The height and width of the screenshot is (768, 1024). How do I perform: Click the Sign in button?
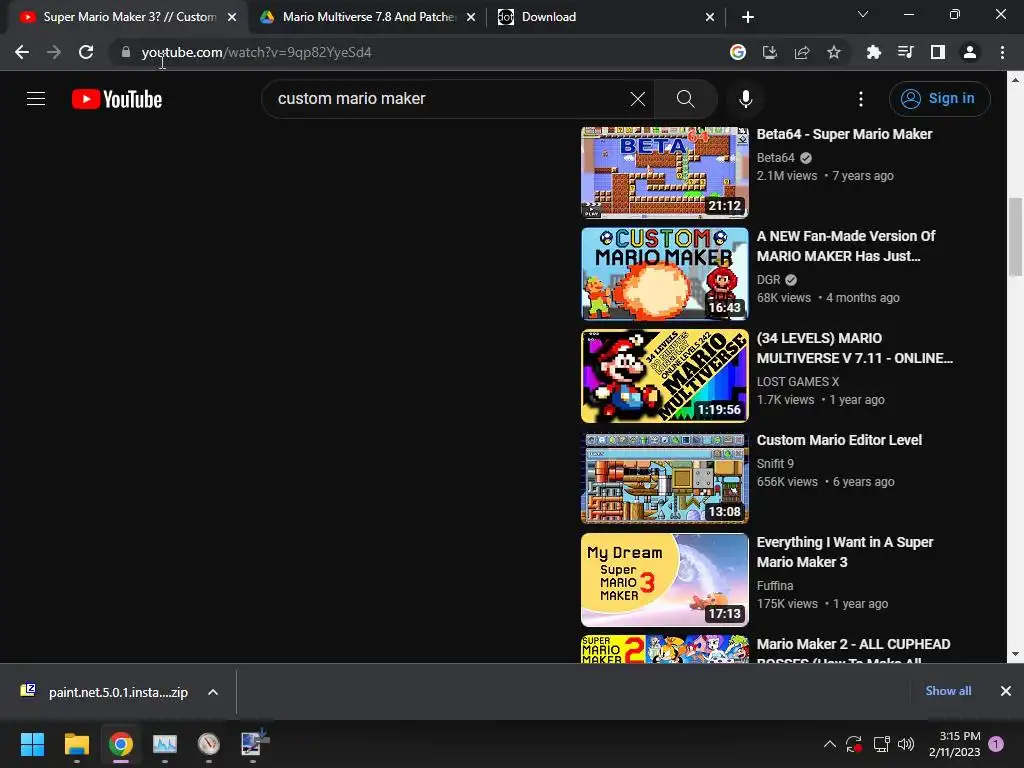(939, 99)
